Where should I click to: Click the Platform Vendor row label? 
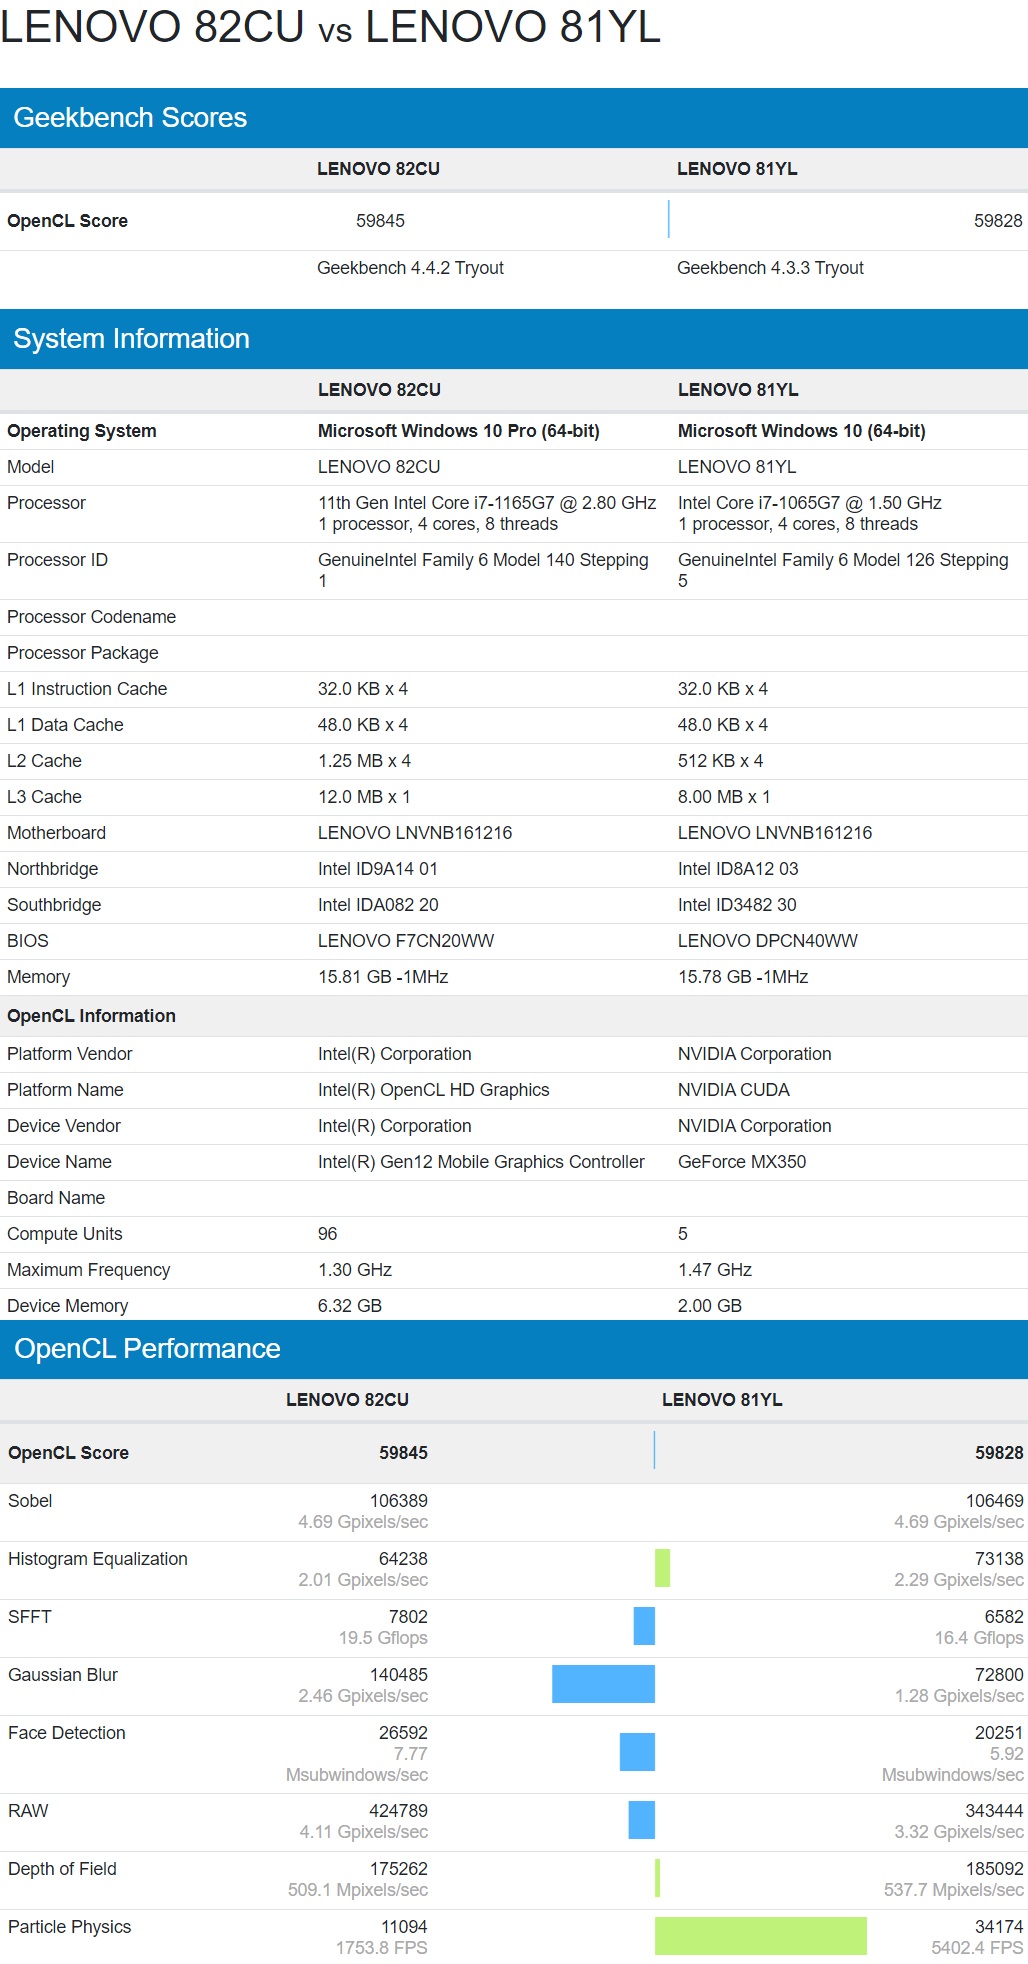[x=69, y=1054]
